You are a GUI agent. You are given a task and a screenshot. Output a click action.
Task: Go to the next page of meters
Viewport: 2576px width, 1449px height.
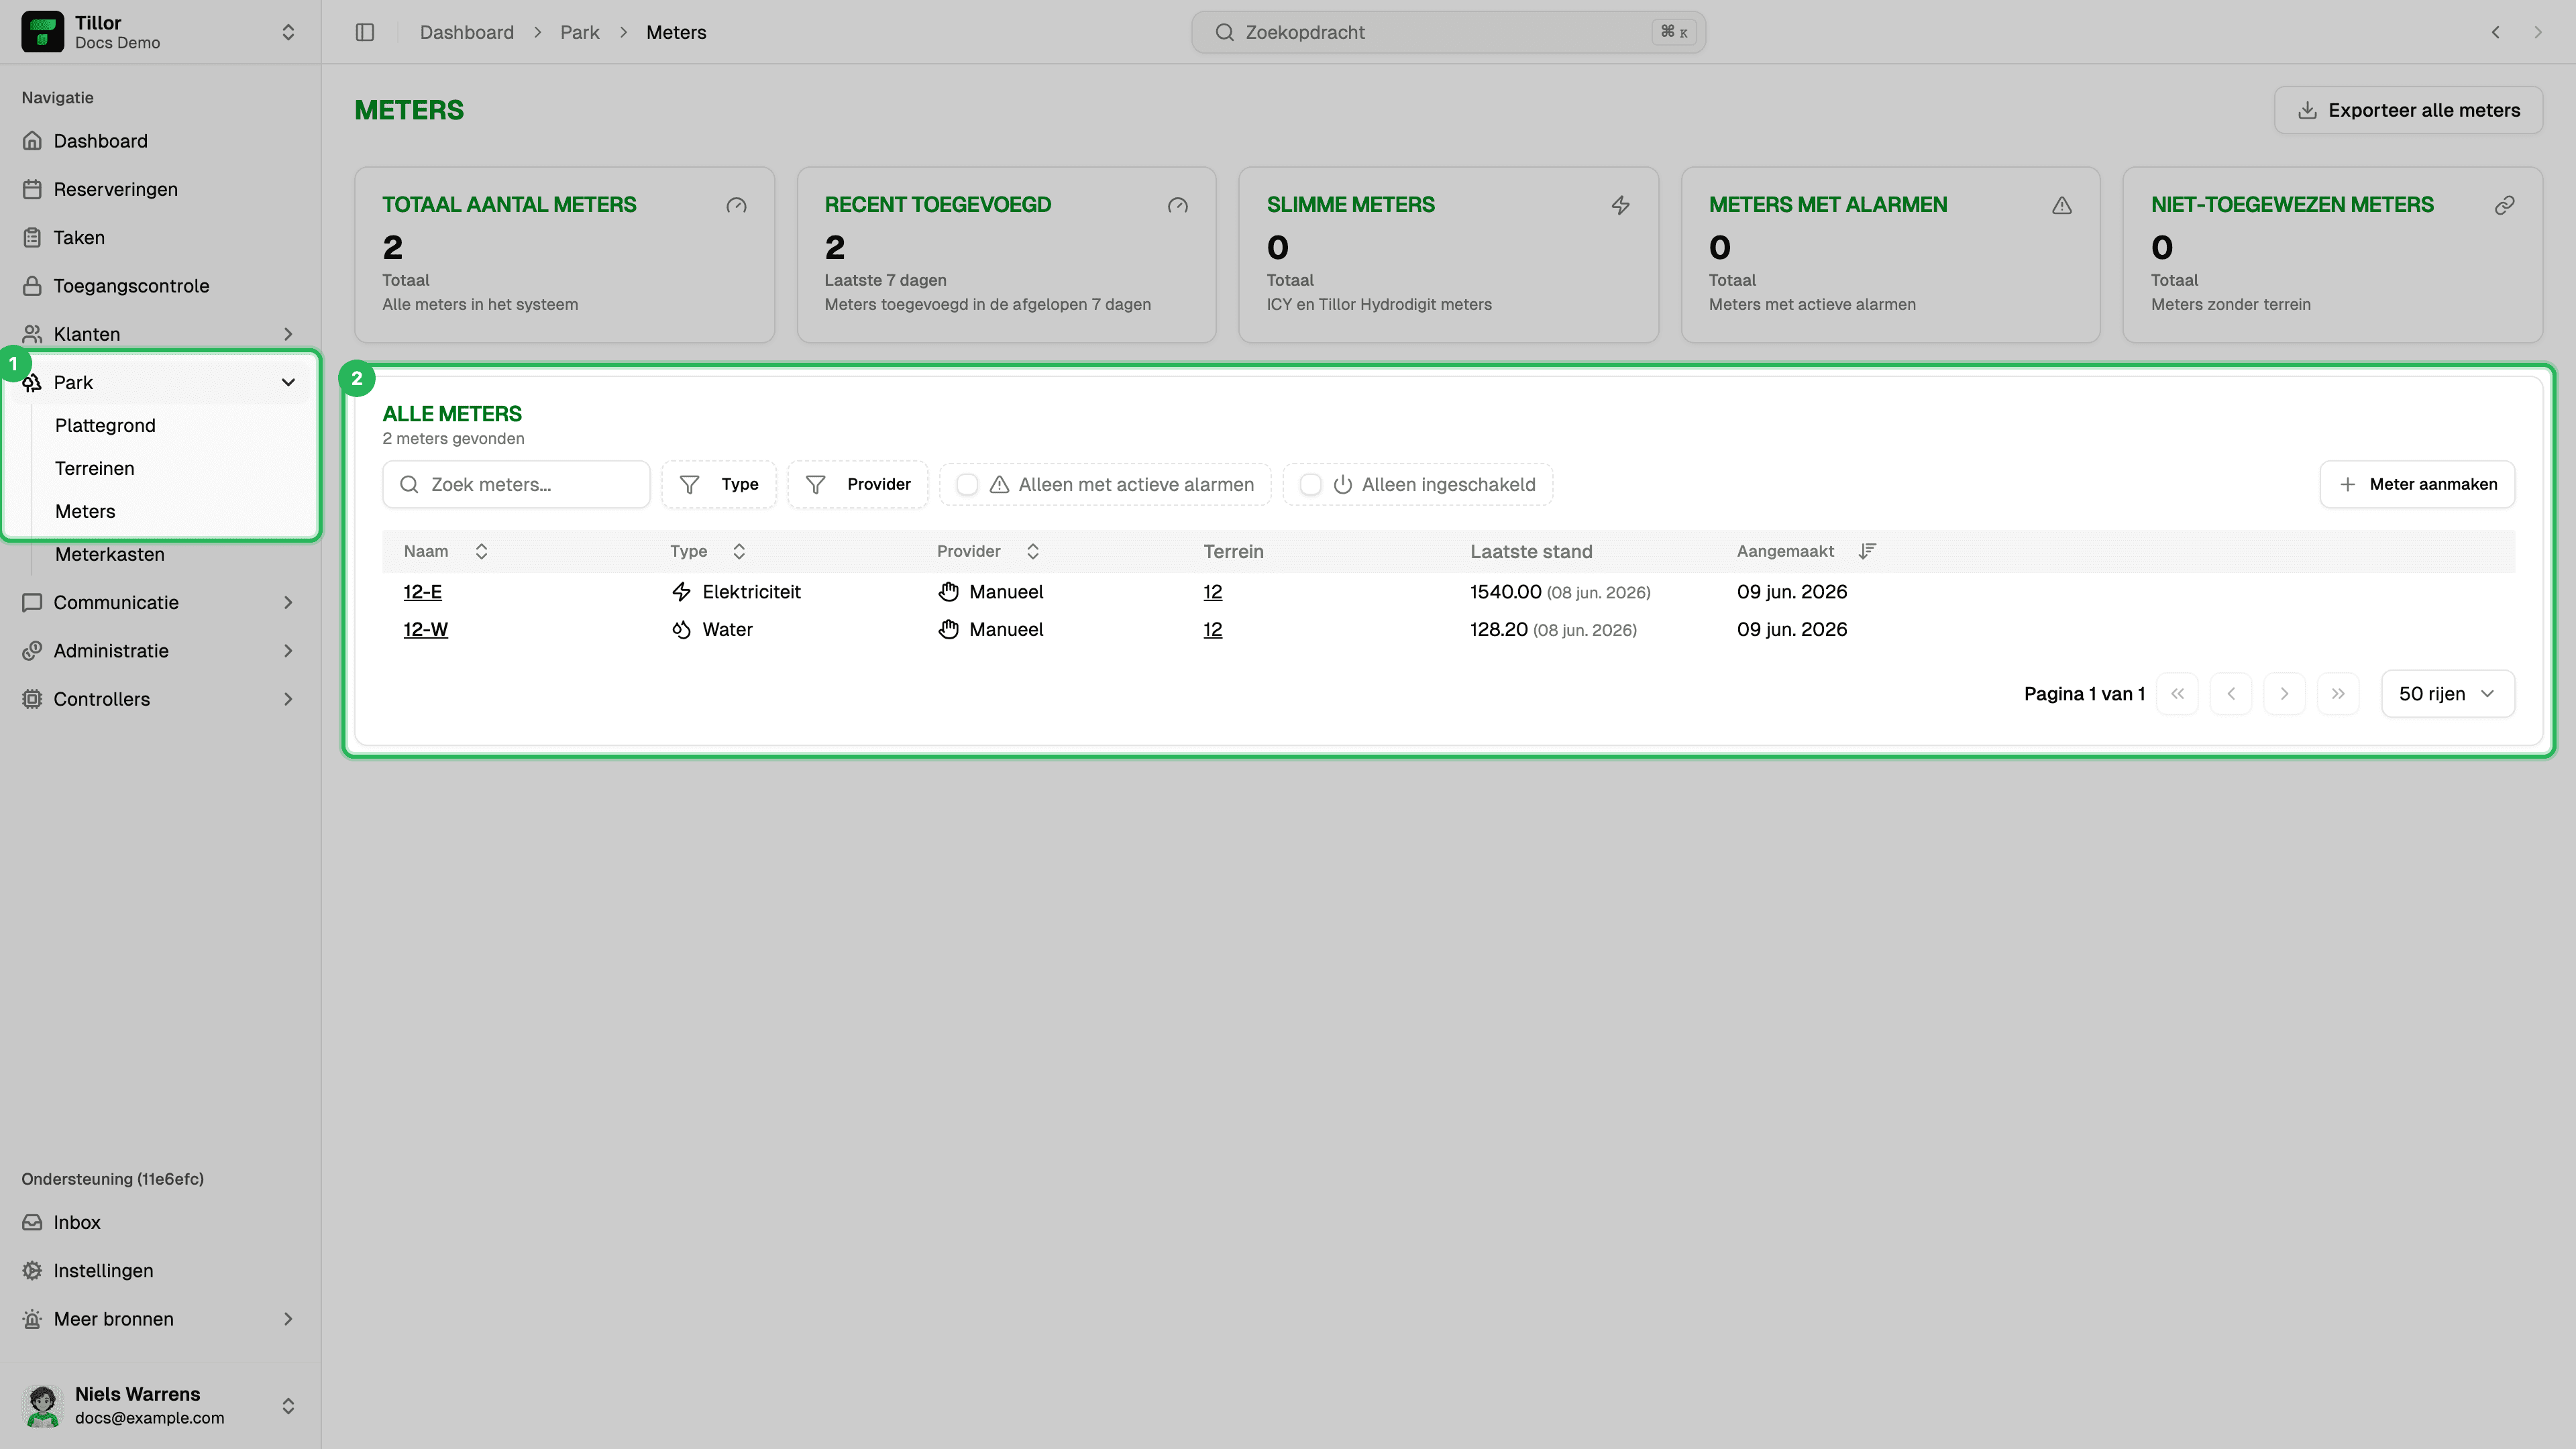point(2284,694)
